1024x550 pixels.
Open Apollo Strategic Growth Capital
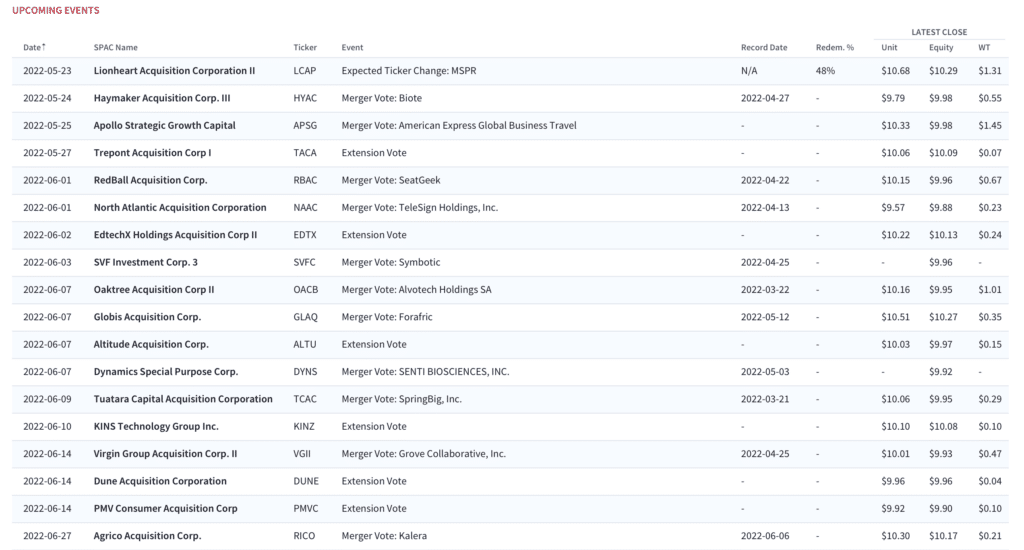point(165,125)
